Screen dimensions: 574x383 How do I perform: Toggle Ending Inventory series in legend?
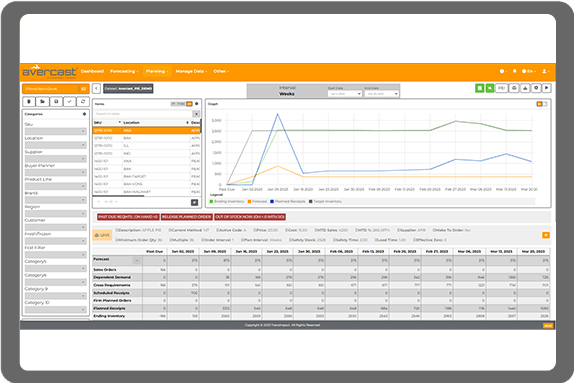[x=227, y=201]
